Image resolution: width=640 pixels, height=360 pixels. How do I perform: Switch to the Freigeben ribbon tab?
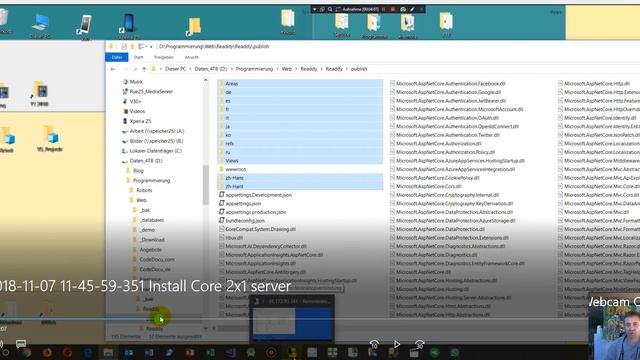[164, 57]
